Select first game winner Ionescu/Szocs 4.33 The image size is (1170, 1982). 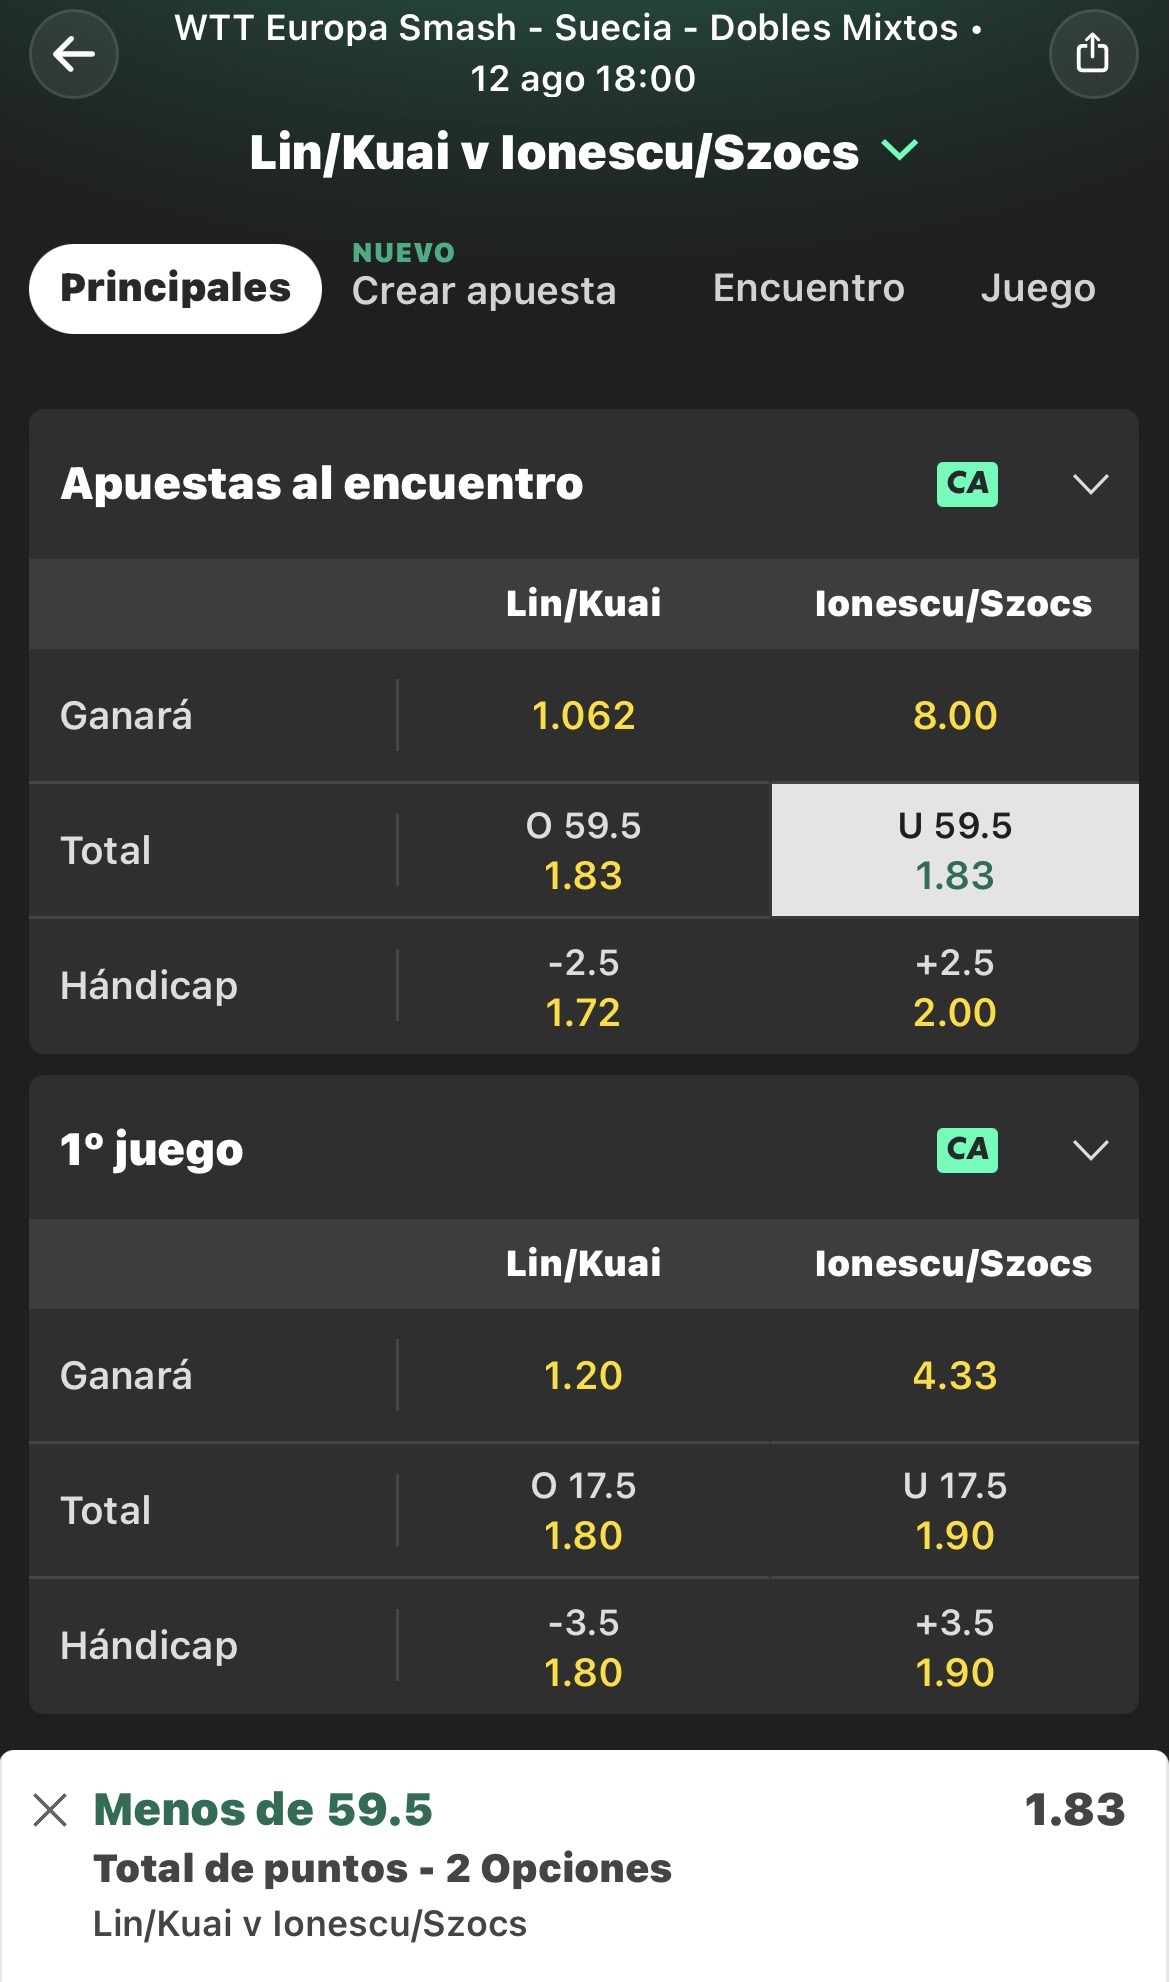click(955, 1376)
